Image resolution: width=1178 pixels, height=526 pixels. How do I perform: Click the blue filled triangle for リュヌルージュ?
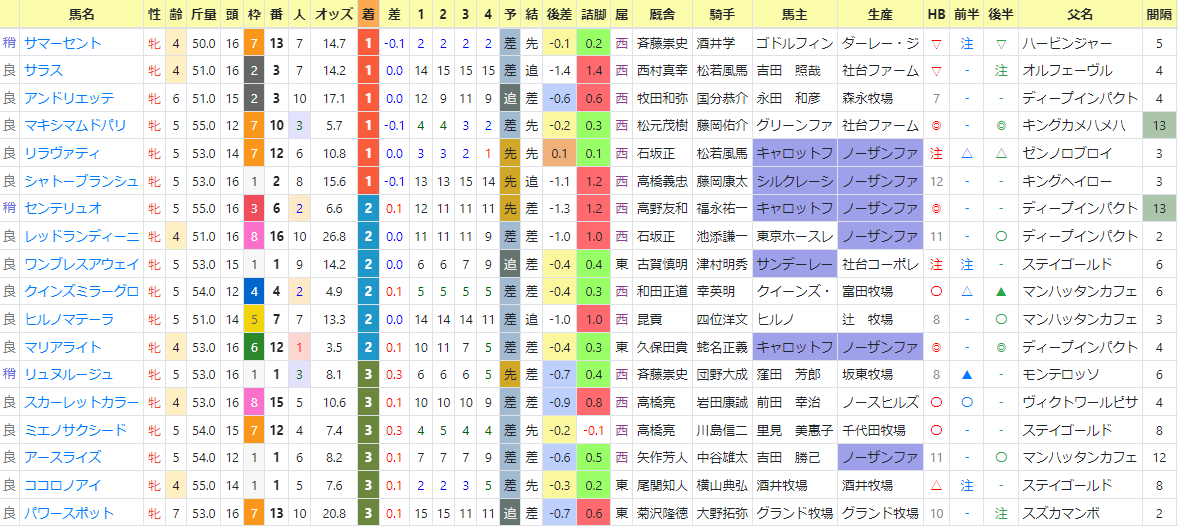point(968,374)
